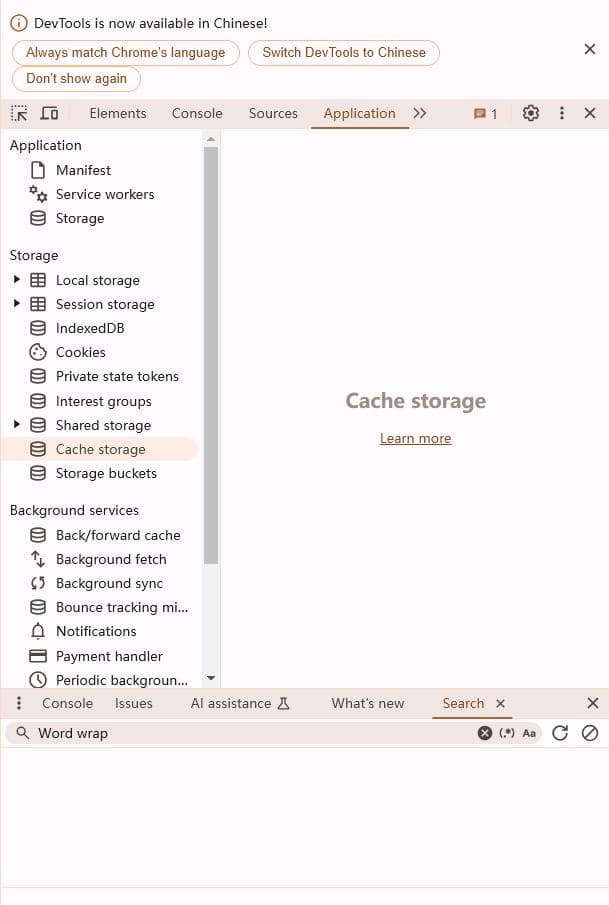Toggle the match case Aa option
Image resolution: width=609 pixels, height=905 pixels.
[x=529, y=733]
